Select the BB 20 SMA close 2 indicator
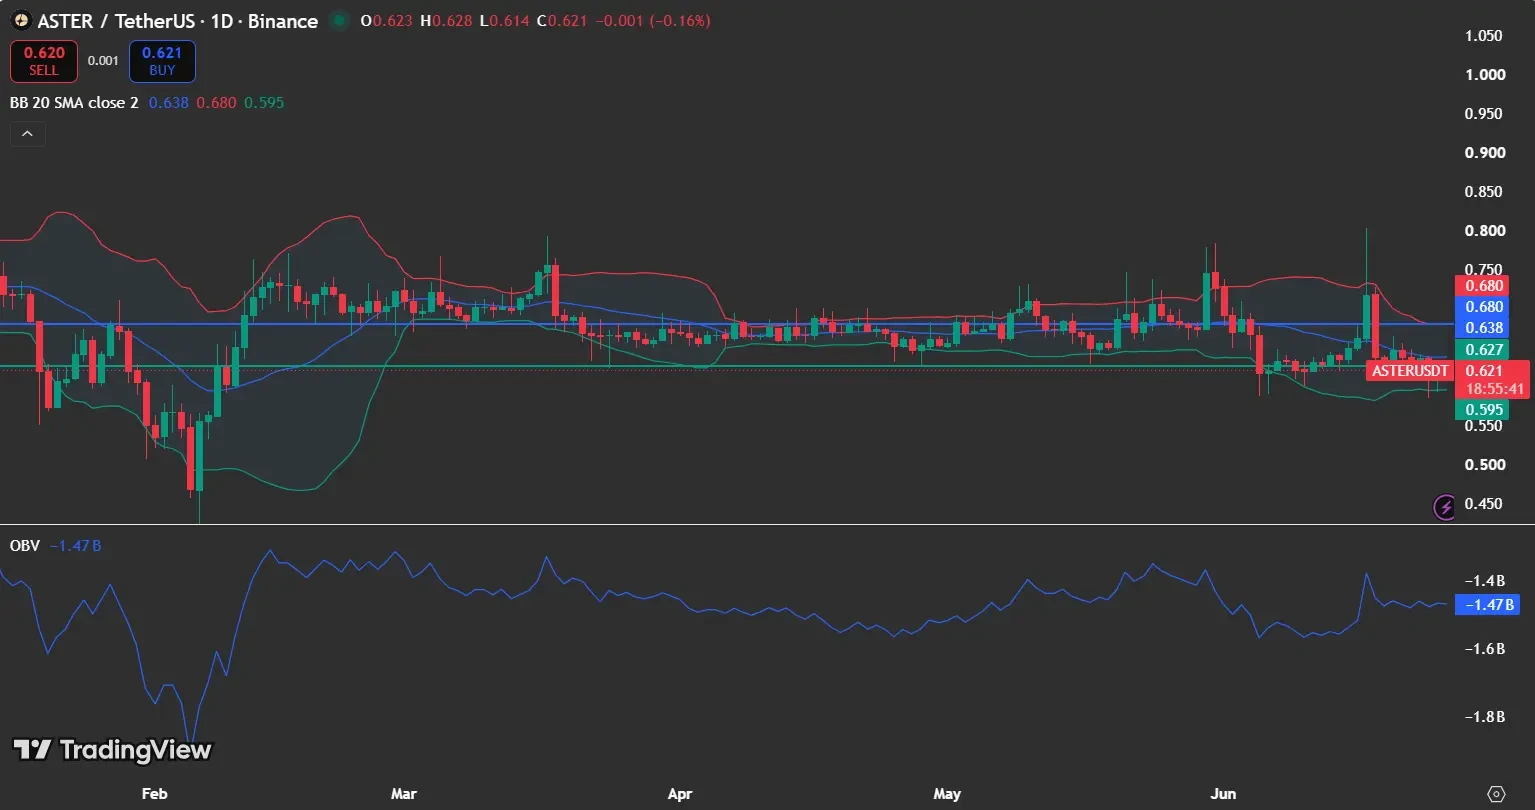This screenshot has width=1535, height=810. point(75,102)
